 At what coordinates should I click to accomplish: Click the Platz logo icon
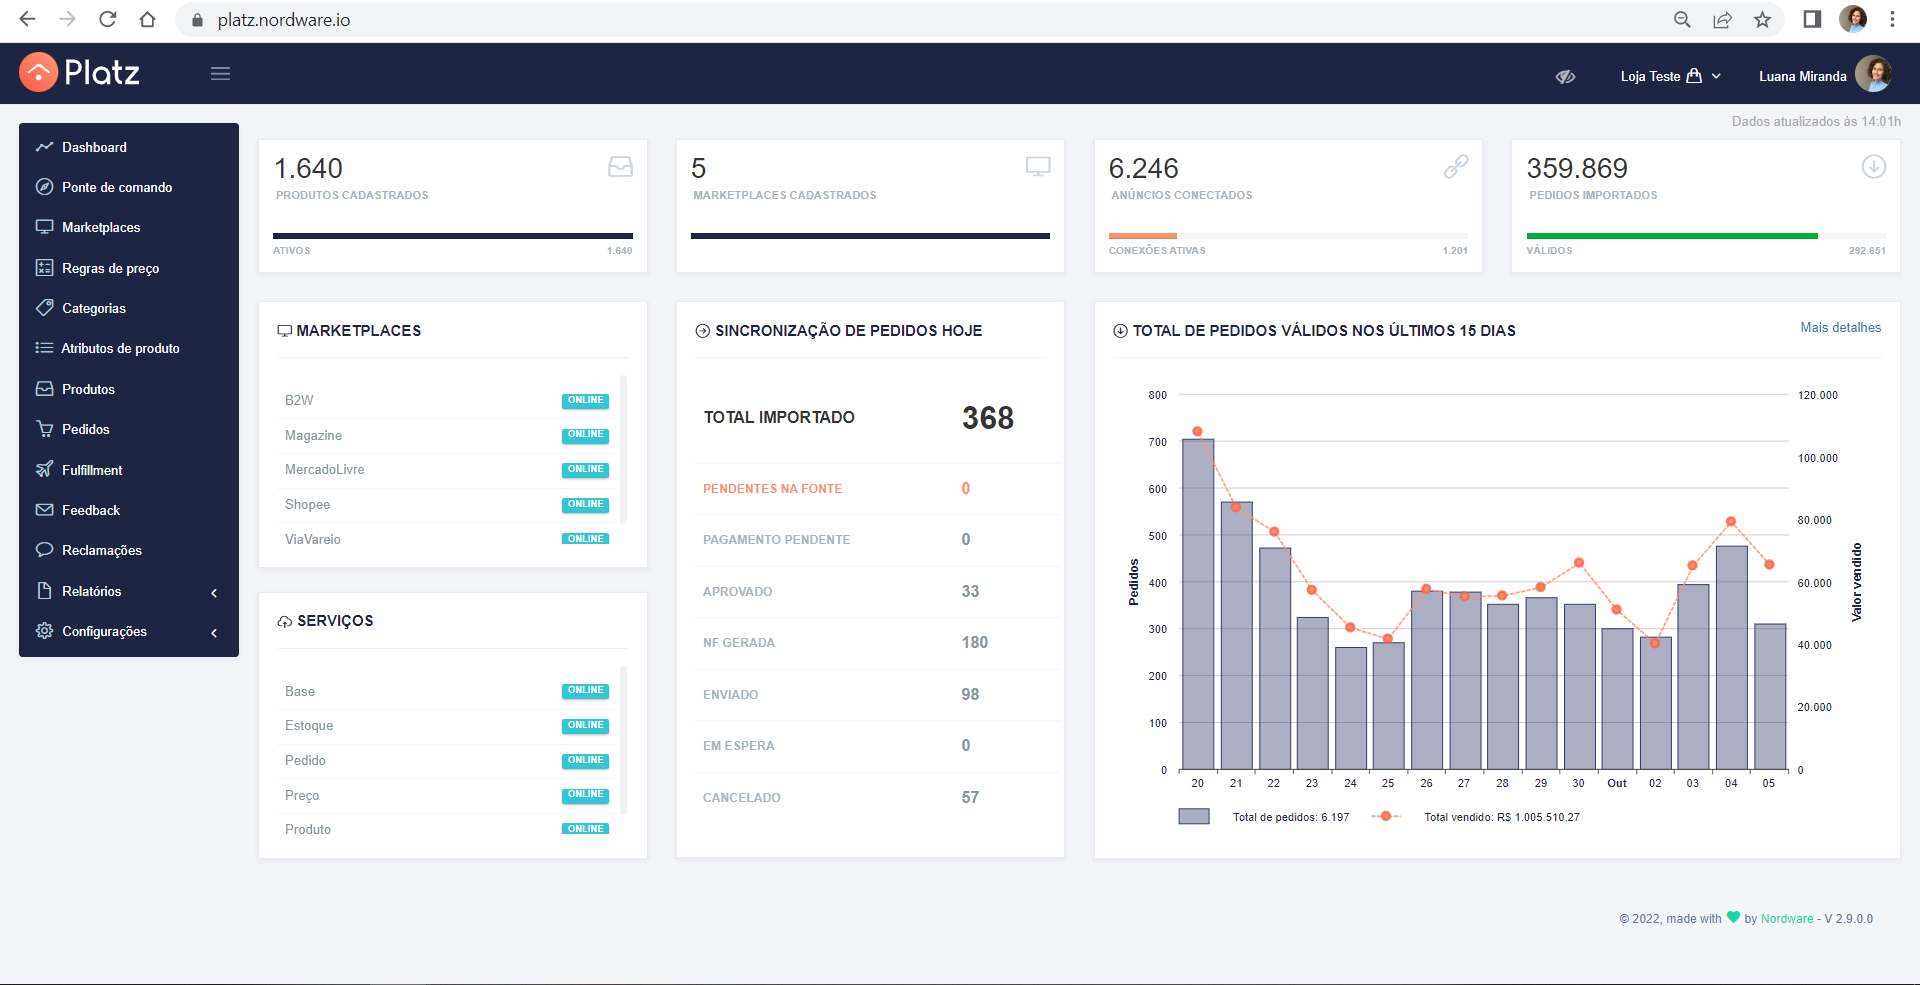pyautogui.click(x=39, y=72)
